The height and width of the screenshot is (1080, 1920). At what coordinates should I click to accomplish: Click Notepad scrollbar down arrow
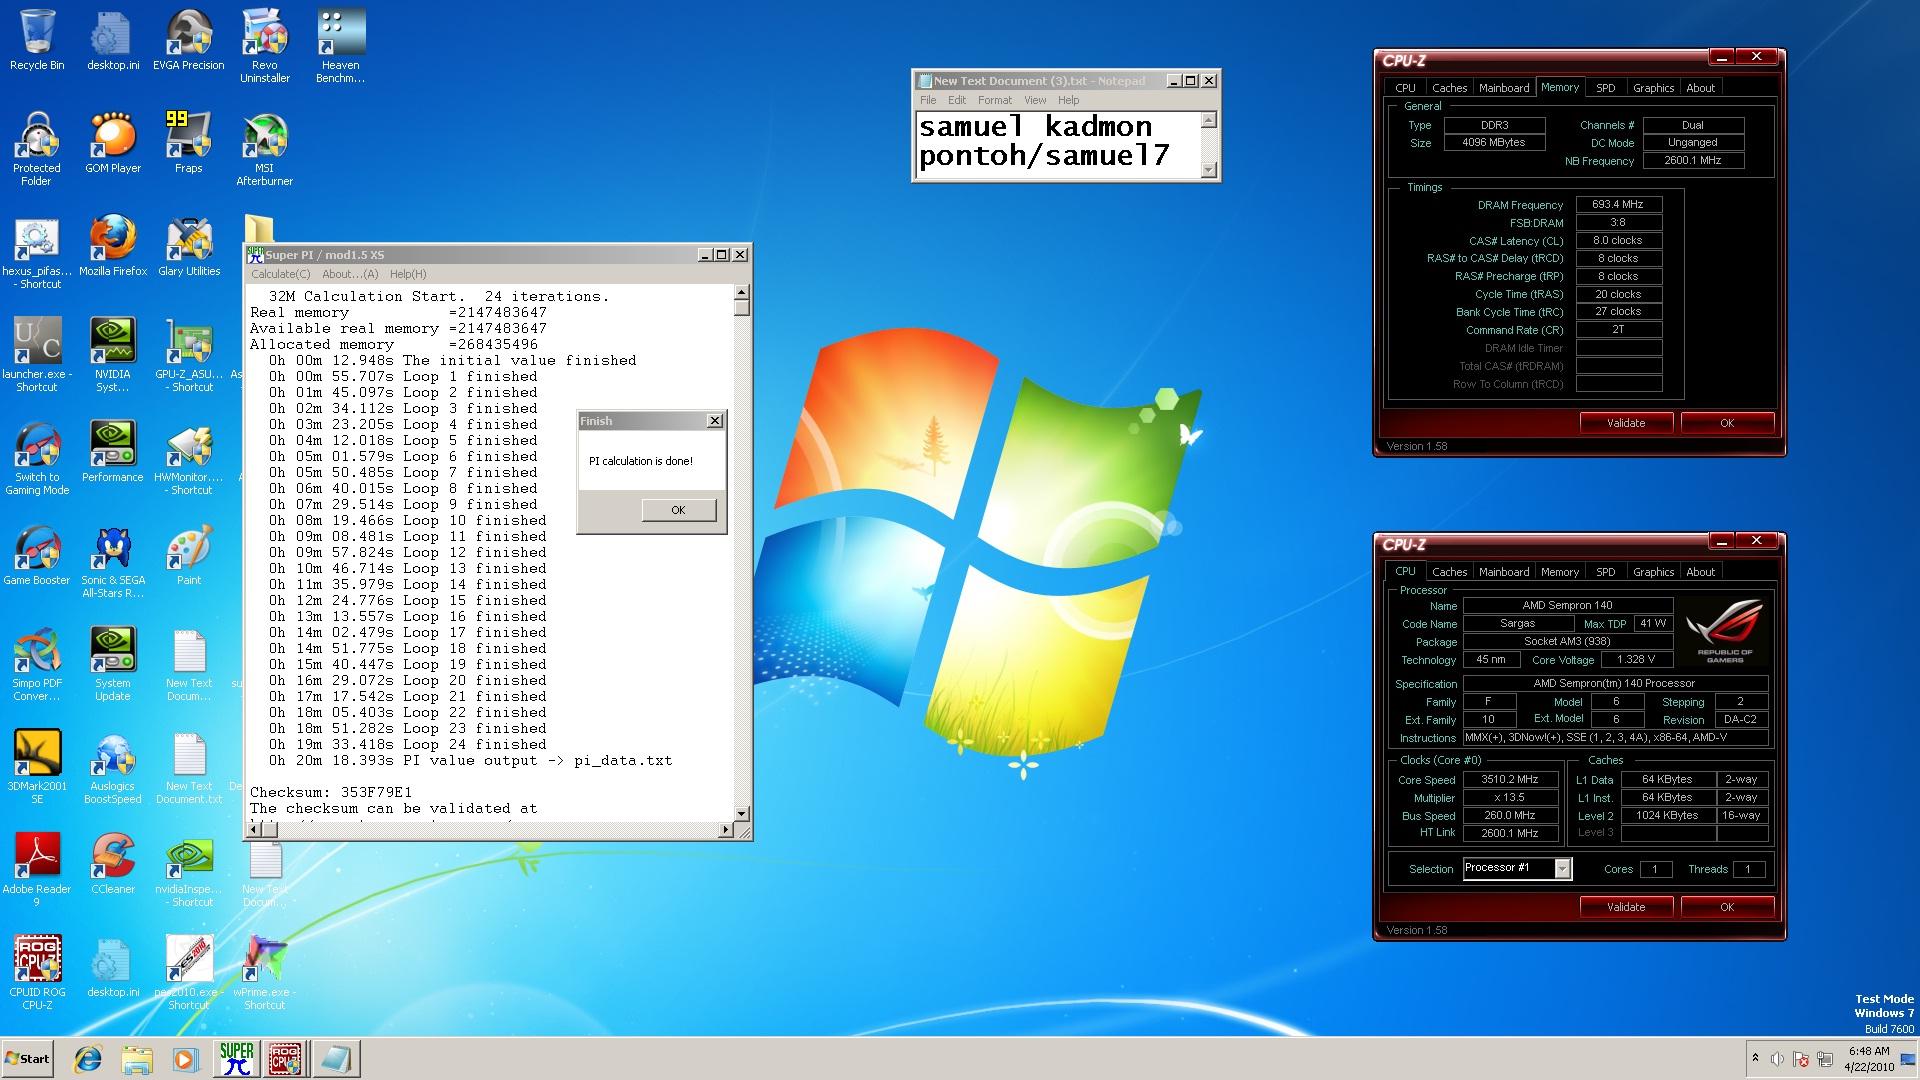(x=1208, y=170)
